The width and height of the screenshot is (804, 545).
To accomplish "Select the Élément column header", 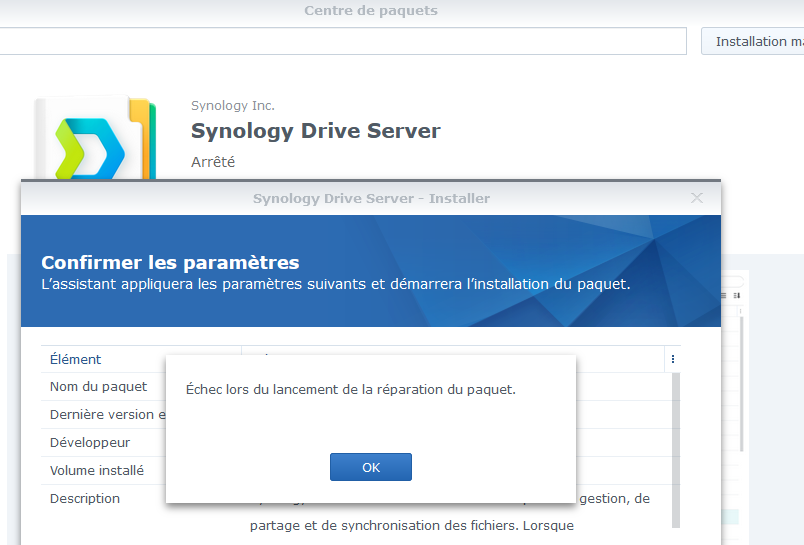I will pos(75,359).
